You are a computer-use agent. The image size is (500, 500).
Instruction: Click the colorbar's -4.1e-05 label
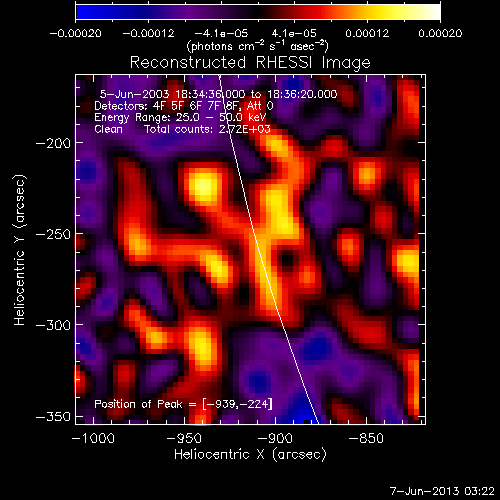click(221, 33)
